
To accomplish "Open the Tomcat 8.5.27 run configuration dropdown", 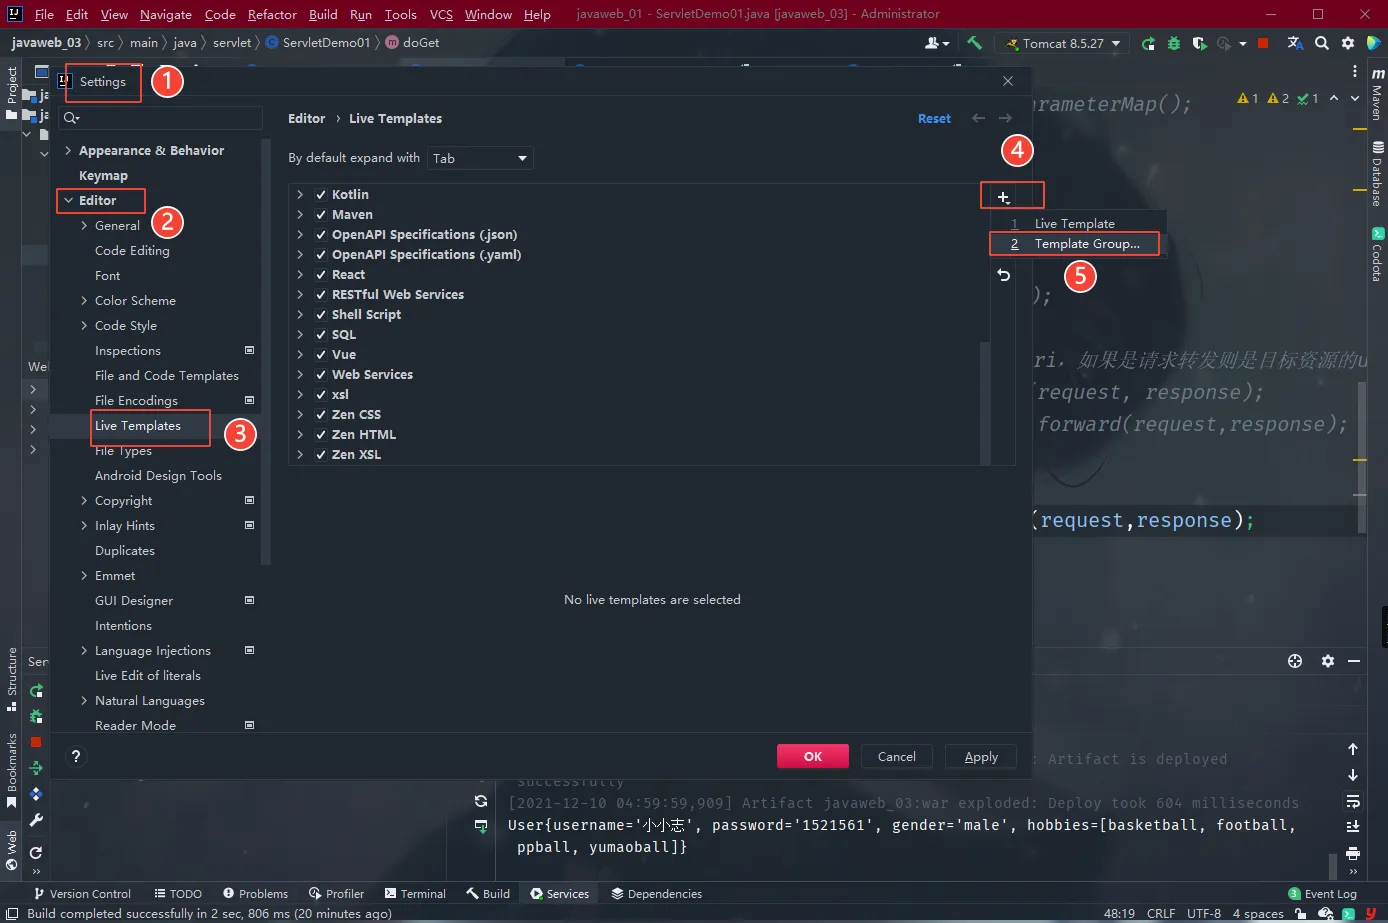I will (x=1061, y=43).
